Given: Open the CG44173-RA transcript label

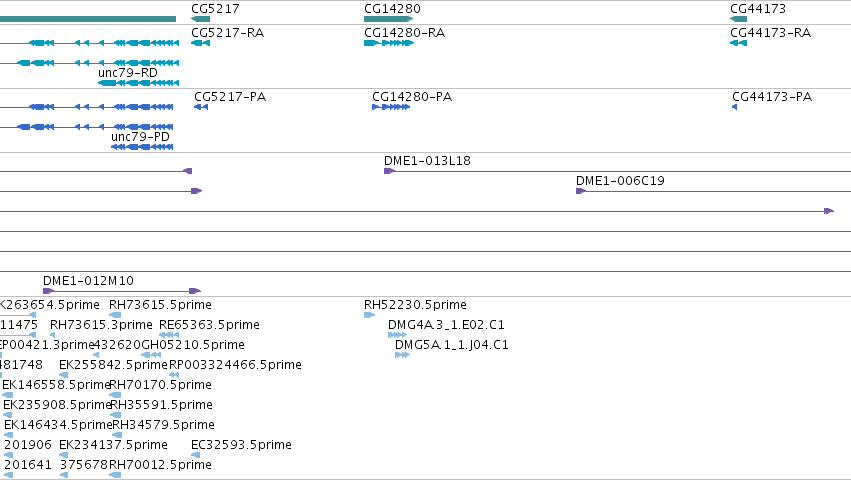Looking at the screenshot, I should [771, 33].
